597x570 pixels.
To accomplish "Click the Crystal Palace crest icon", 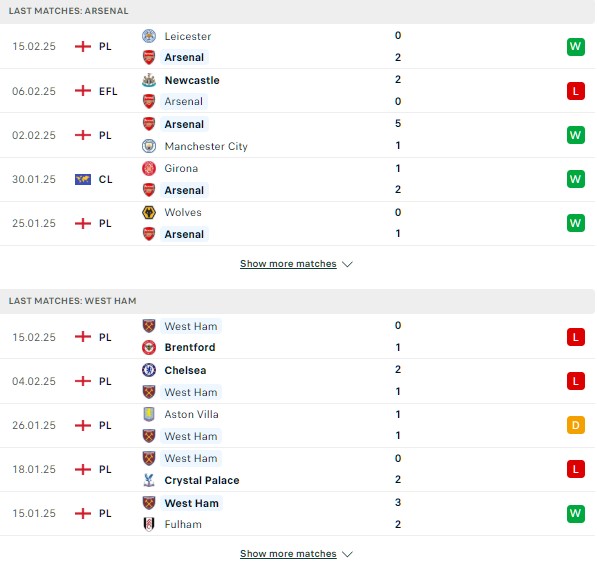I will click(149, 480).
